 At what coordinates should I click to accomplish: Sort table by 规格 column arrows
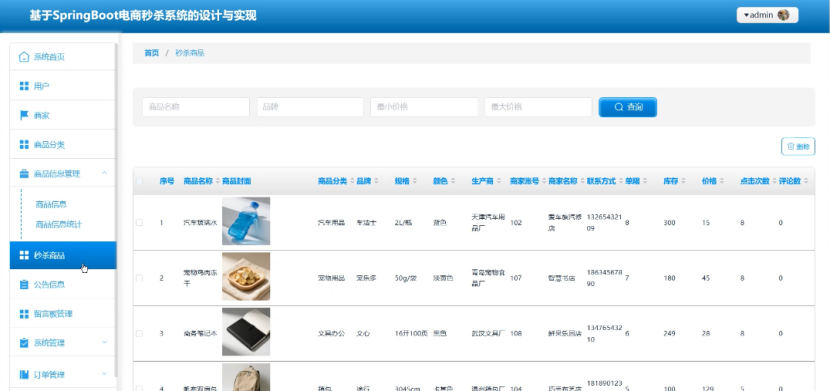point(415,181)
